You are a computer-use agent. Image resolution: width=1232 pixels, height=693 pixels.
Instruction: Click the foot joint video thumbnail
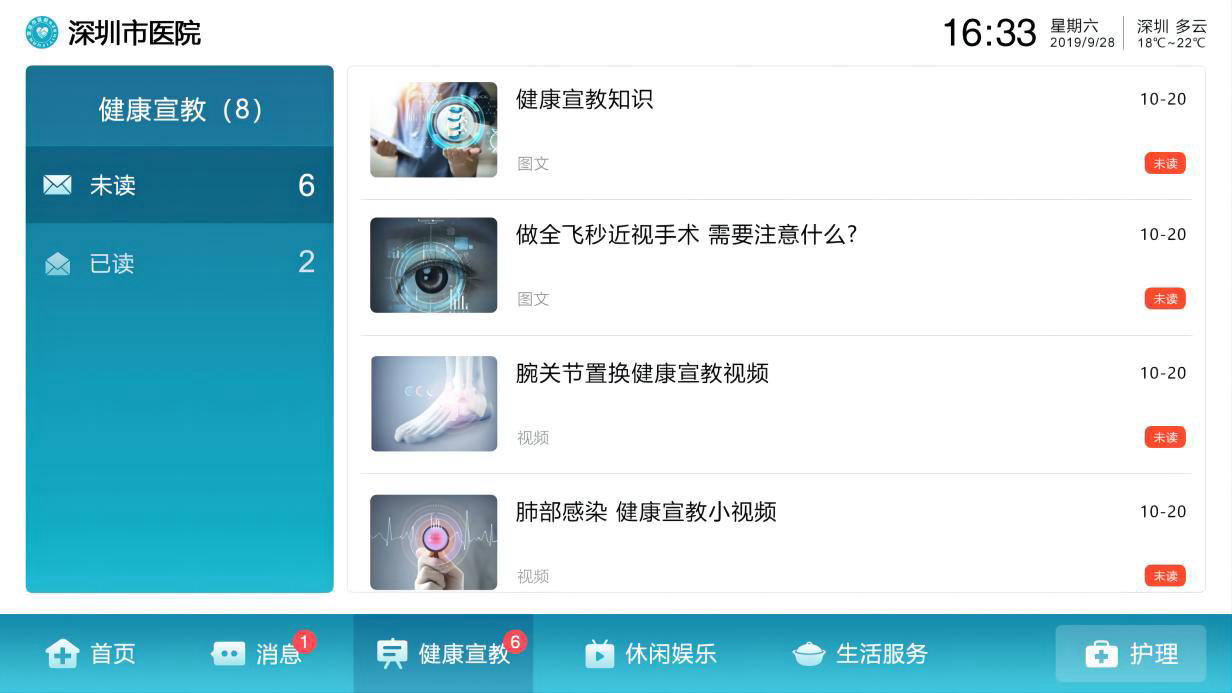(x=433, y=404)
